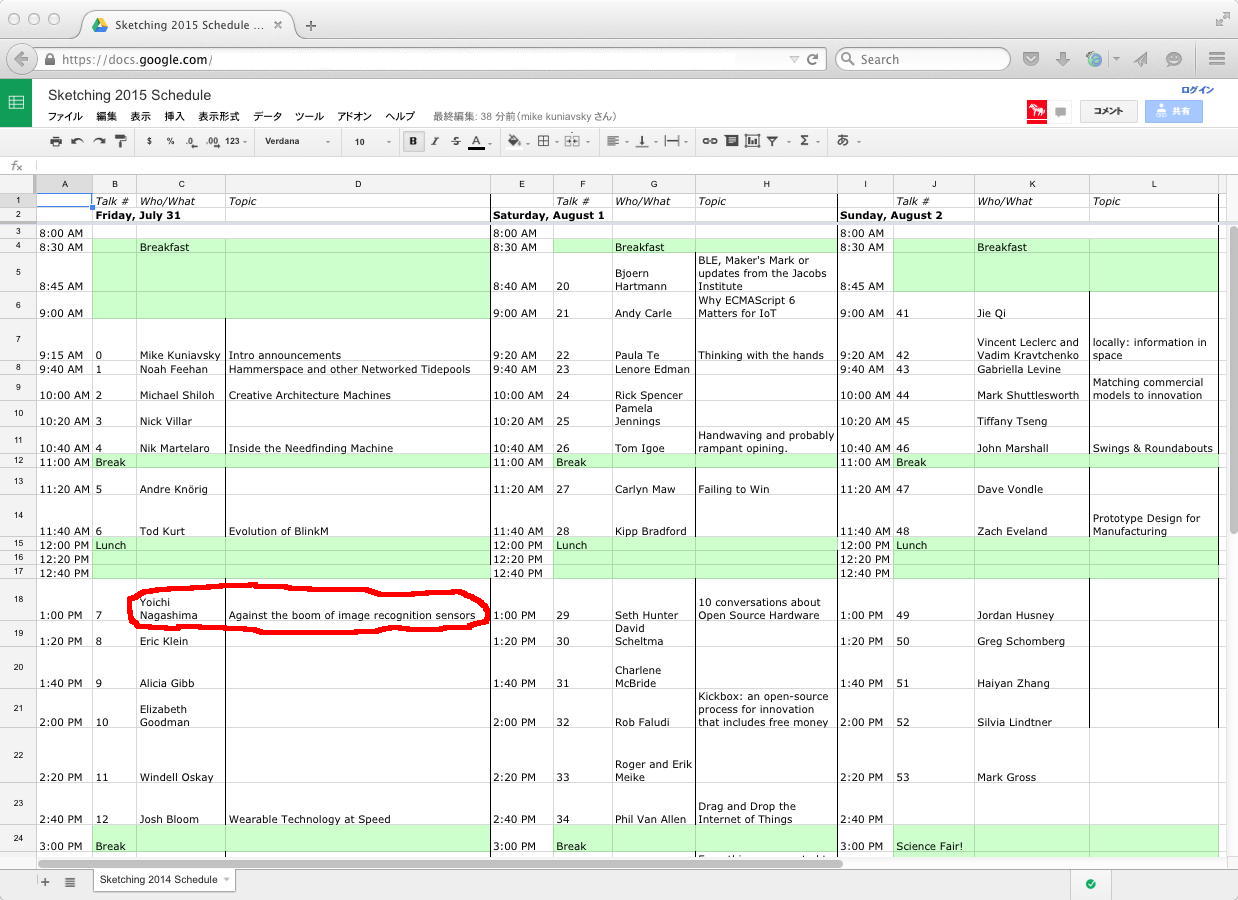
Task: Open the 挿入 menu
Action: (x=174, y=117)
